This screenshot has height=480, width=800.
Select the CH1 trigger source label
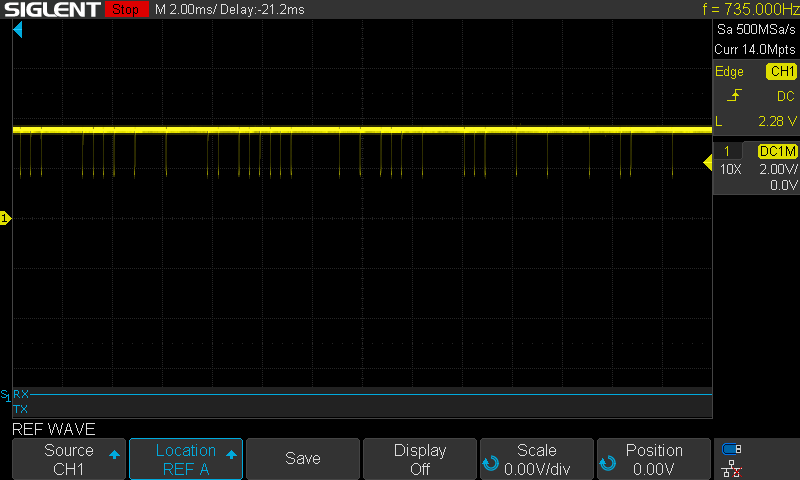click(x=781, y=71)
